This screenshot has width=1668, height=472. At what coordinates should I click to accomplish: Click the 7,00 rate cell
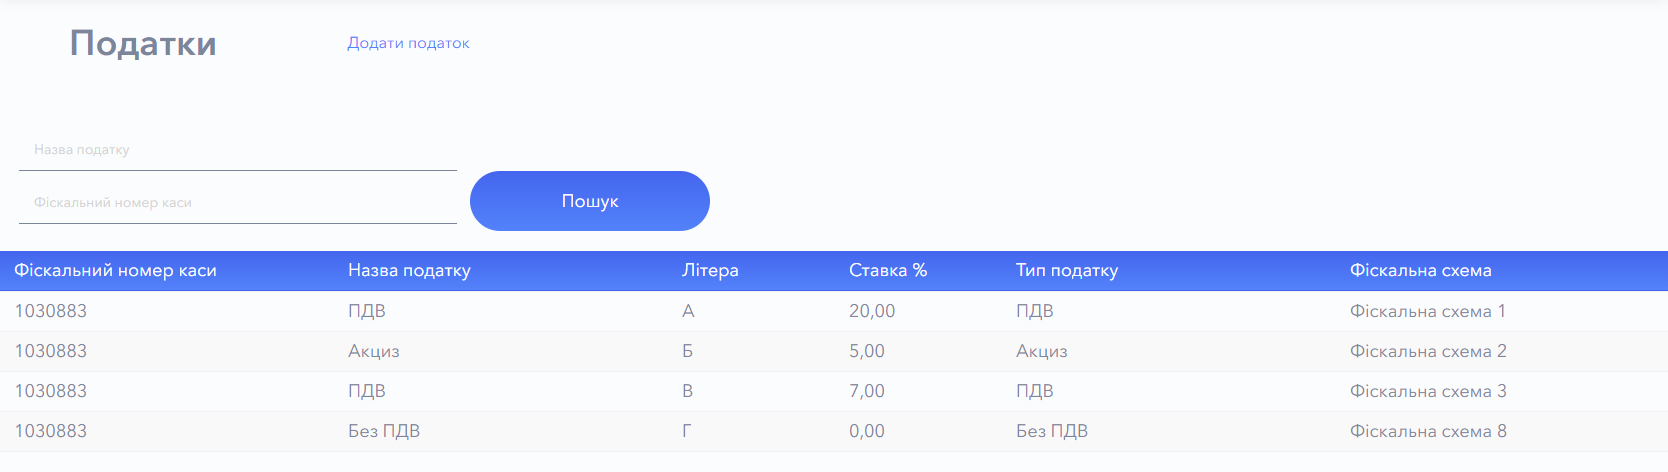tap(867, 391)
